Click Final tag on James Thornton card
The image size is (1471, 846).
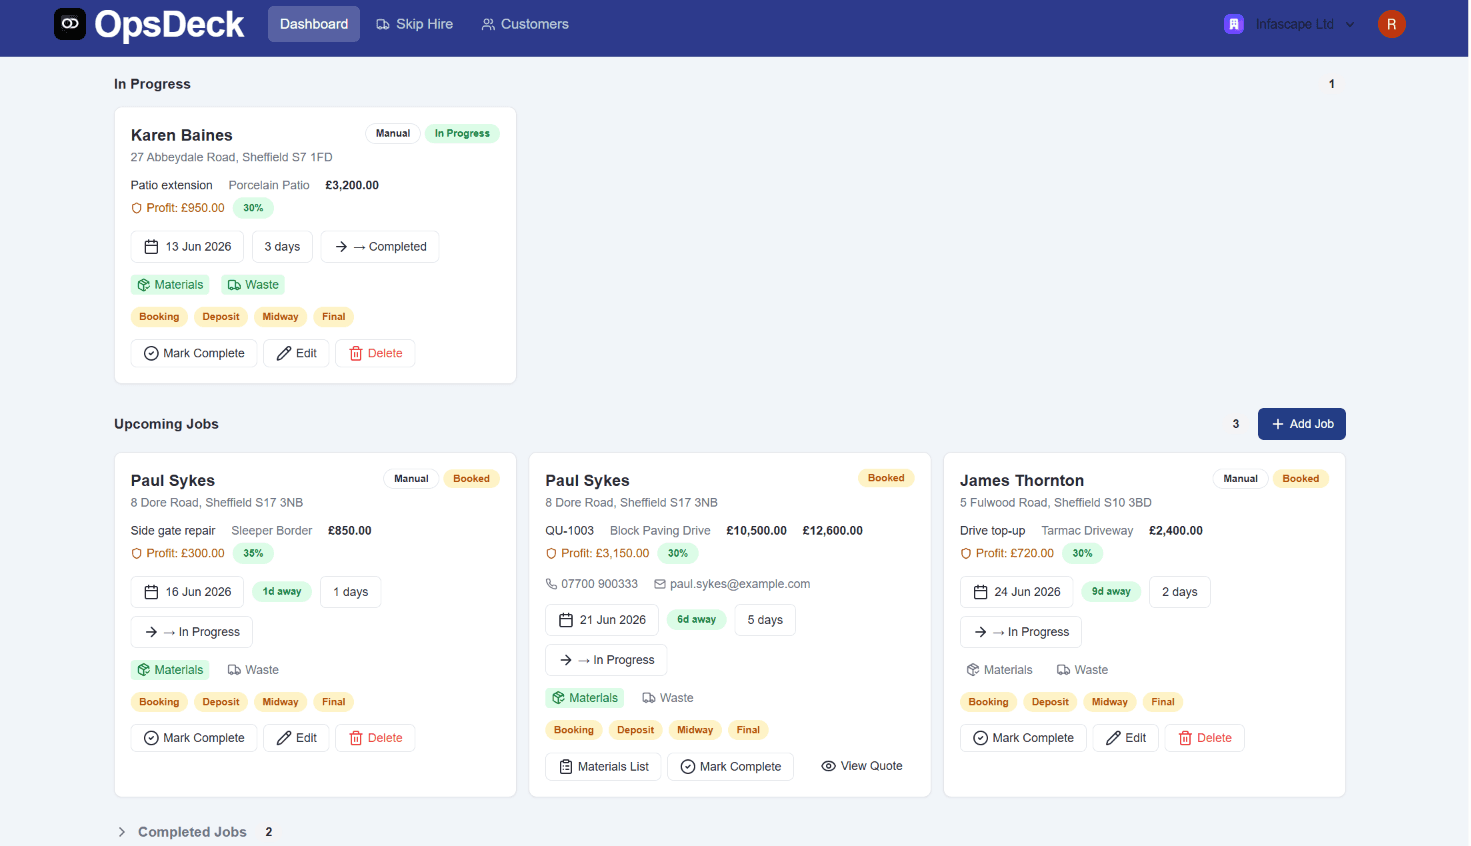tap(1163, 702)
